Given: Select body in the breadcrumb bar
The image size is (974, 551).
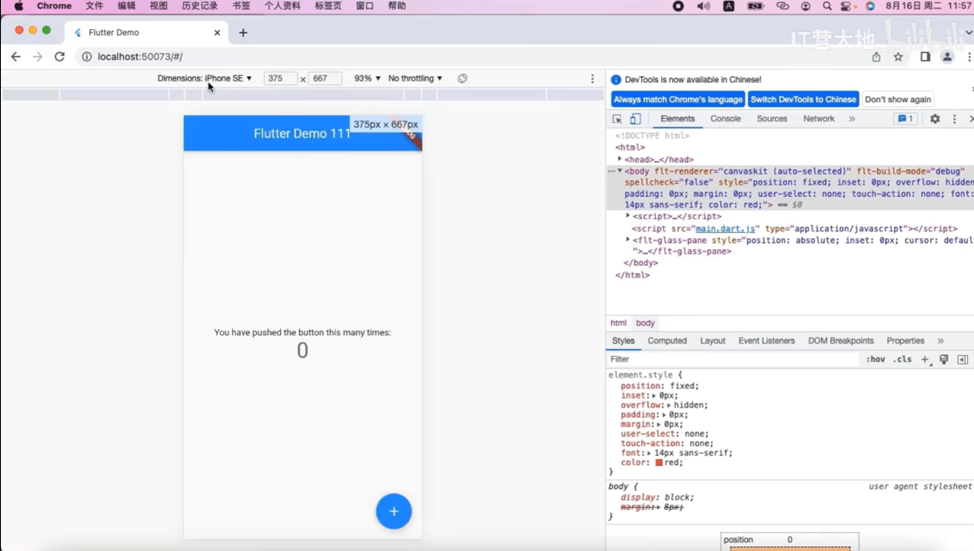Looking at the screenshot, I should click(x=645, y=323).
